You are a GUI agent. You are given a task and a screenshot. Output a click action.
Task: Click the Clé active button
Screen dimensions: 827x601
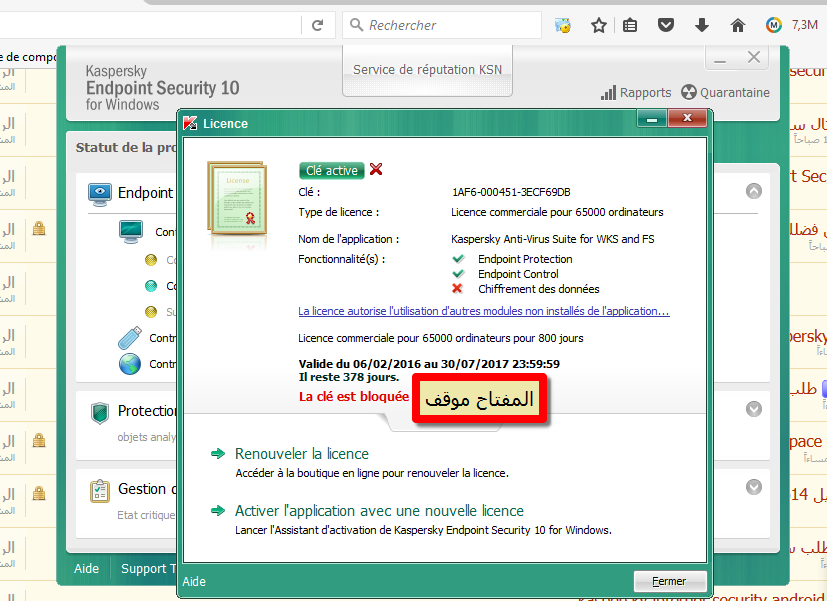coord(332,170)
